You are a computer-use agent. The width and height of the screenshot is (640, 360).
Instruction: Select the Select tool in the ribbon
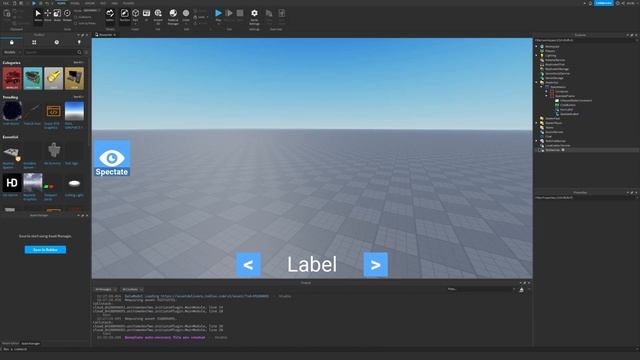click(x=38, y=15)
